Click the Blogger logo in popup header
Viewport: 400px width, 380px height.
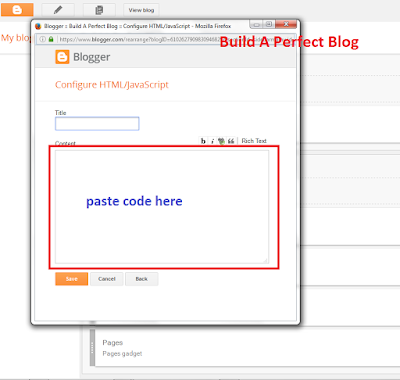click(x=83, y=57)
